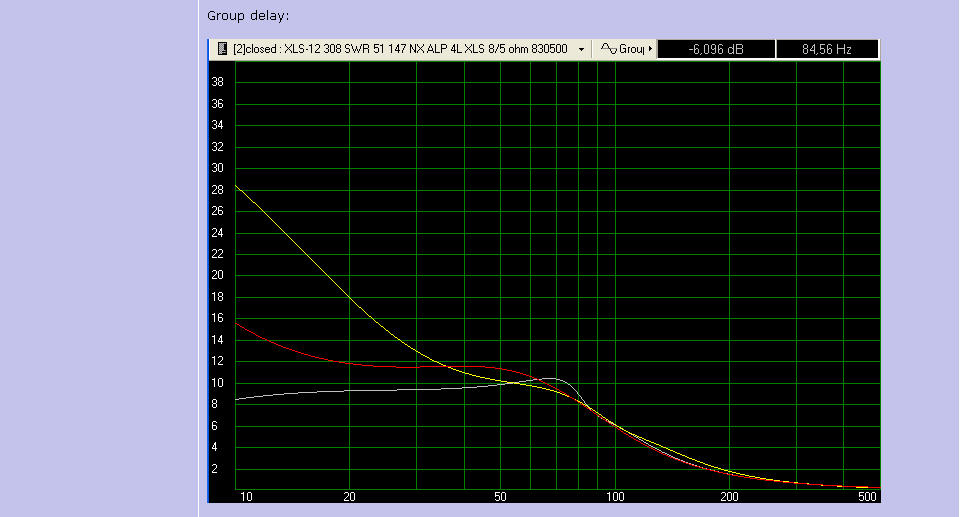This screenshot has width=960, height=517.
Task: Click the 500 frequency axis label
Action: [867, 497]
